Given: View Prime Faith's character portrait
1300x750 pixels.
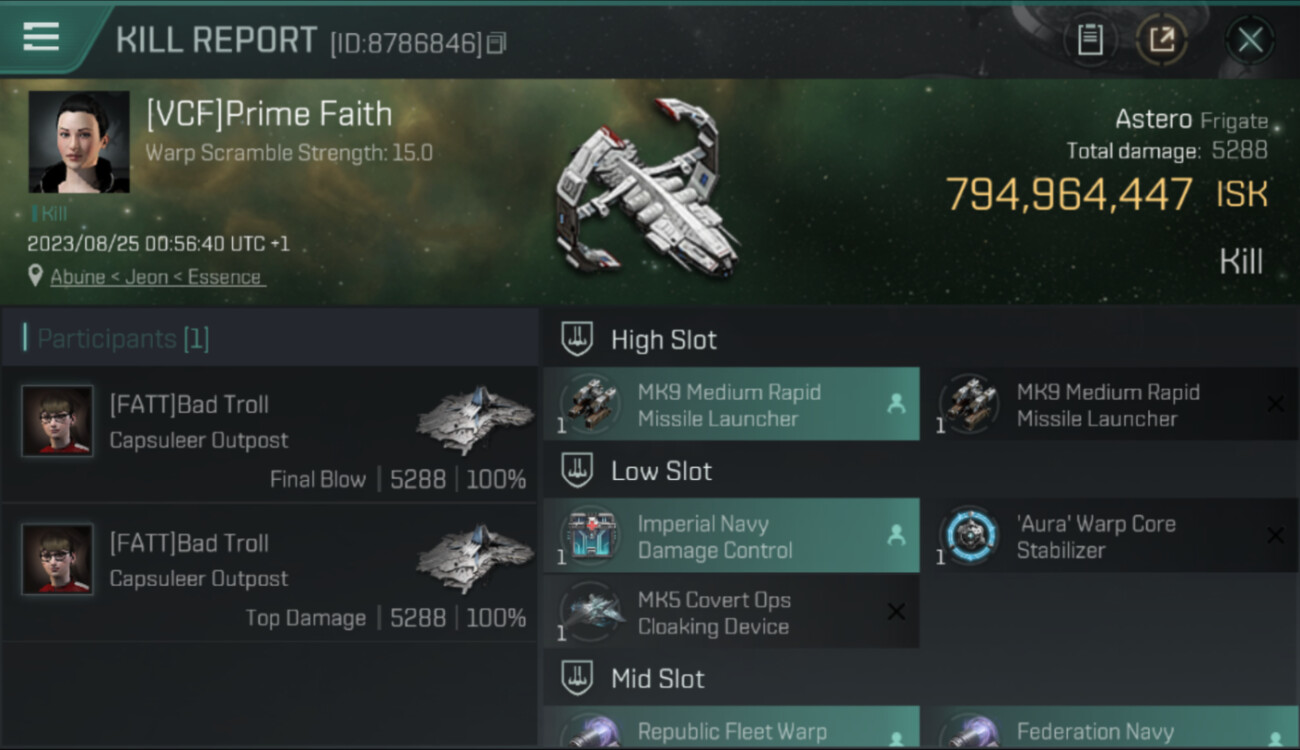Looking at the screenshot, I should pos(79,142).
